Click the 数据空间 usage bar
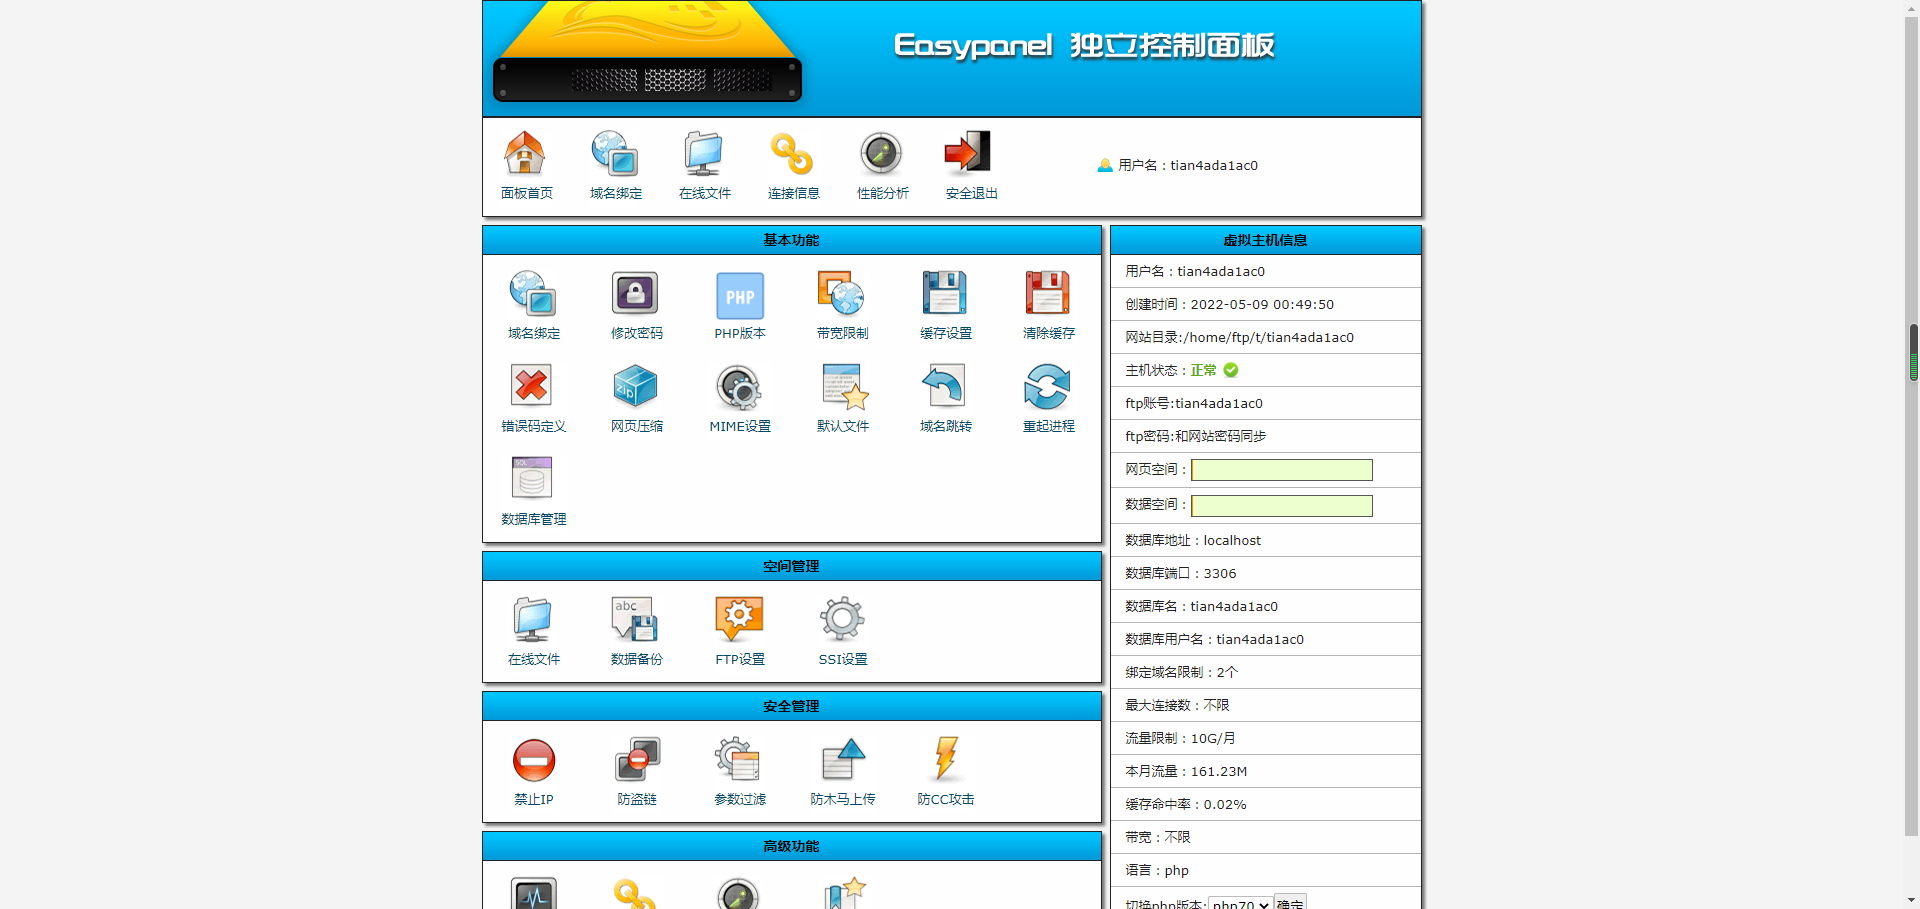Image resolution: width=1920 pixels, height=909 pixels. tap(1282, 506)
